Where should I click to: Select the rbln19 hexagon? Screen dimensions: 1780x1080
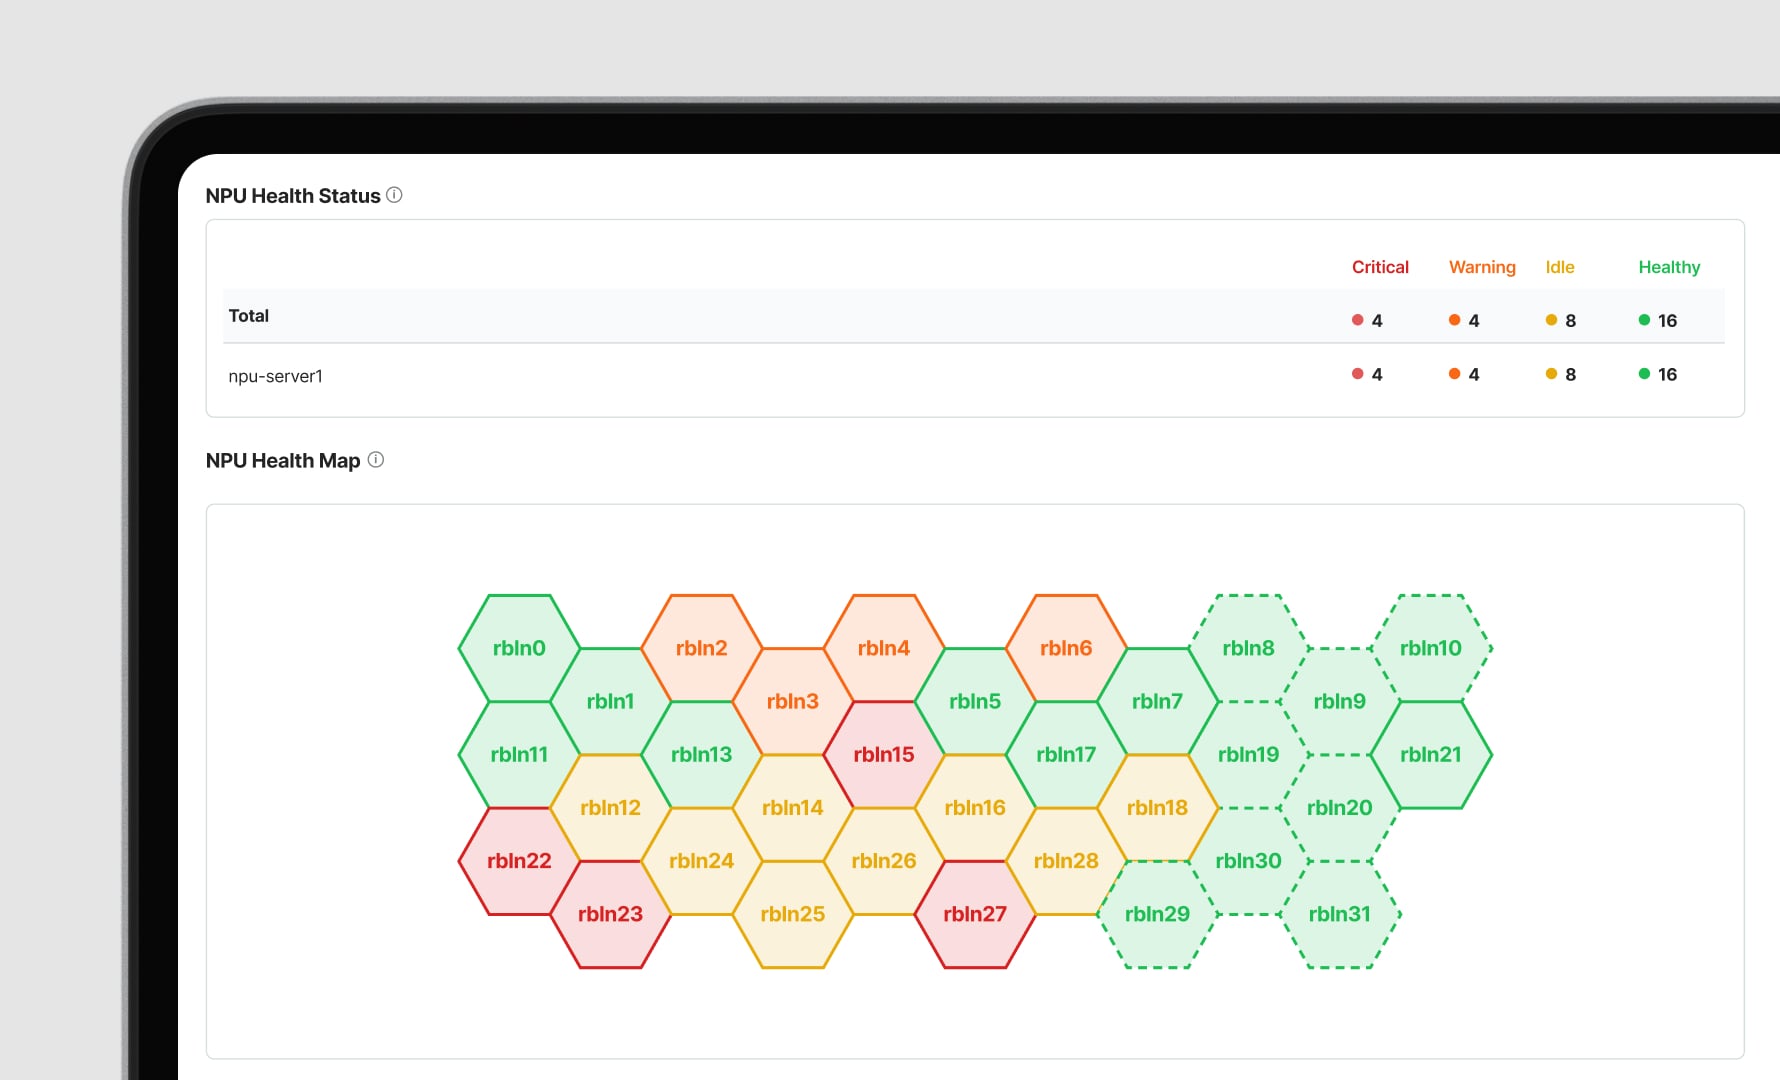1248,754
